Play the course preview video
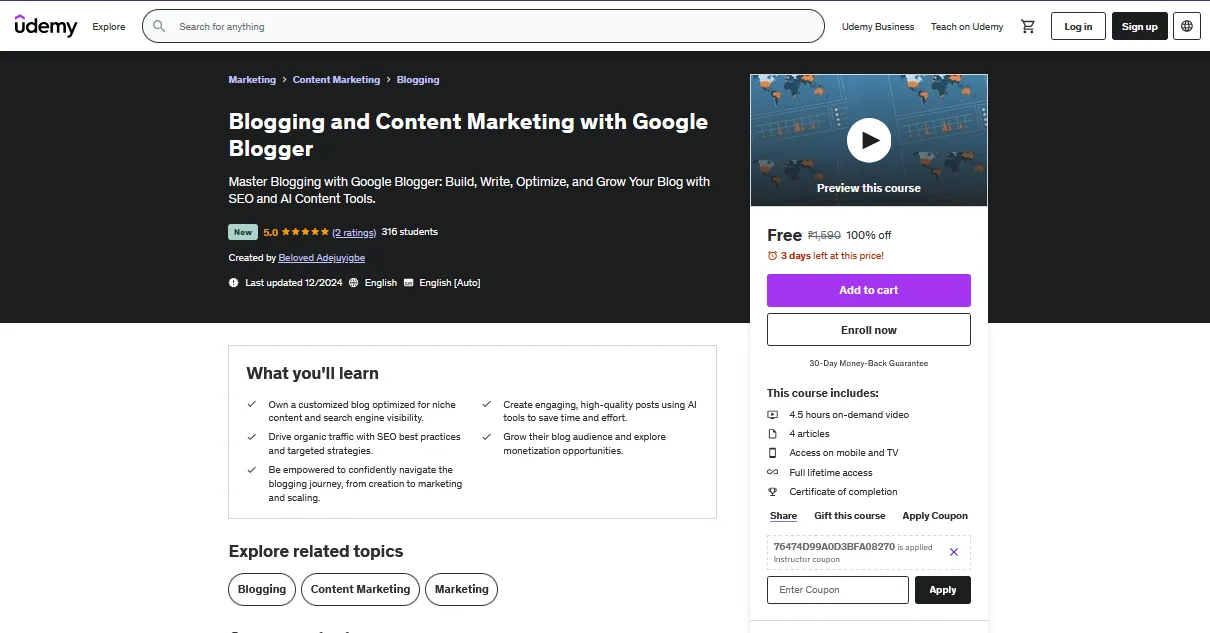Screen dimensions: 1210x633 point(869,140)
